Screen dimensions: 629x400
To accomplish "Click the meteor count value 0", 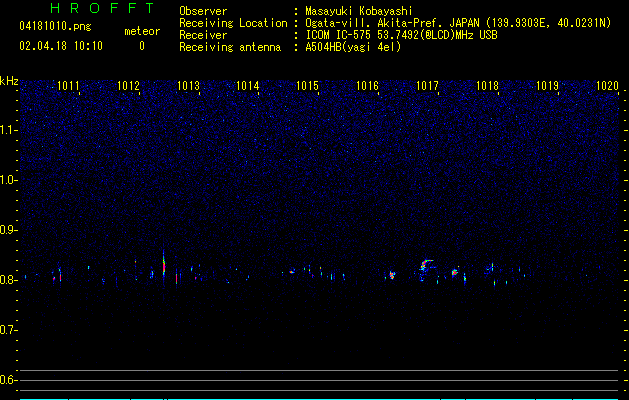I will pos(142,46).
